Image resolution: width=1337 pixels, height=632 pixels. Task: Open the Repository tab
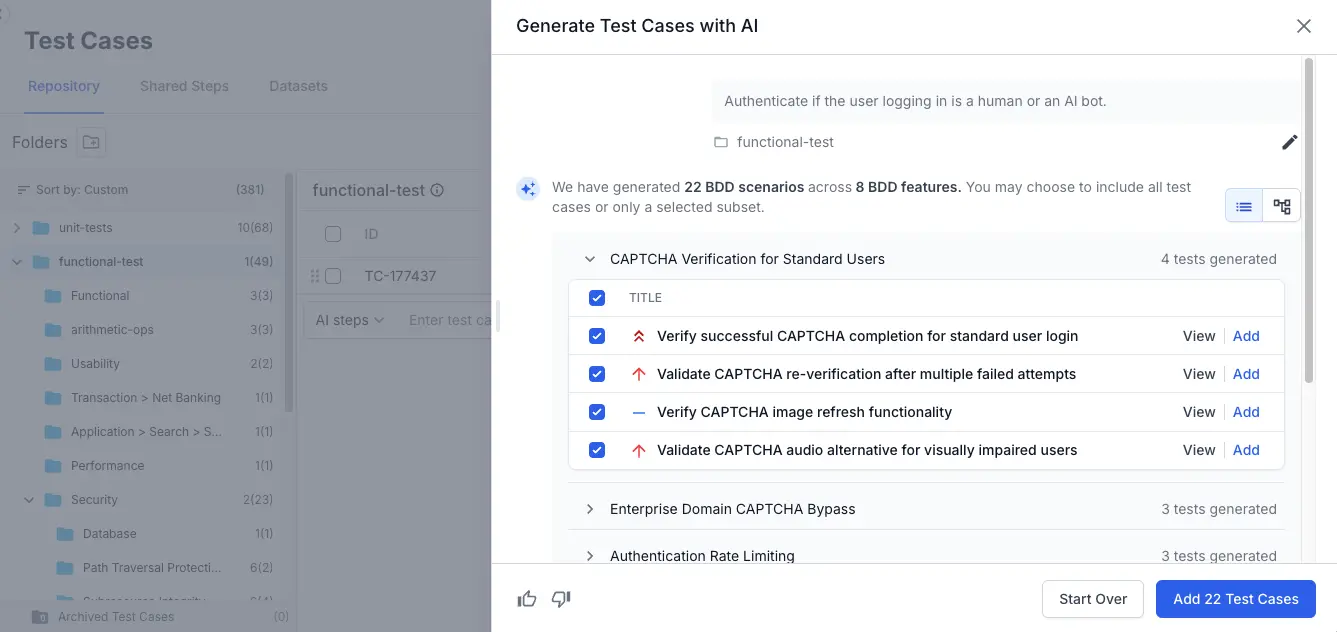click(64, 86)
